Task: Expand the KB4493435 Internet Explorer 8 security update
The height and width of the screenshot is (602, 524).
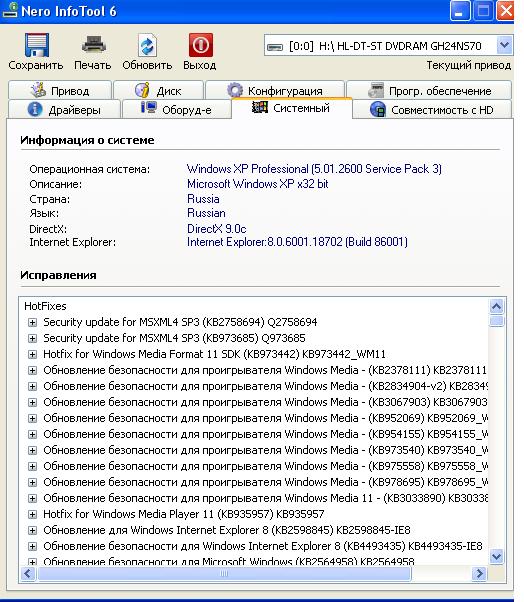Action: 33,546
